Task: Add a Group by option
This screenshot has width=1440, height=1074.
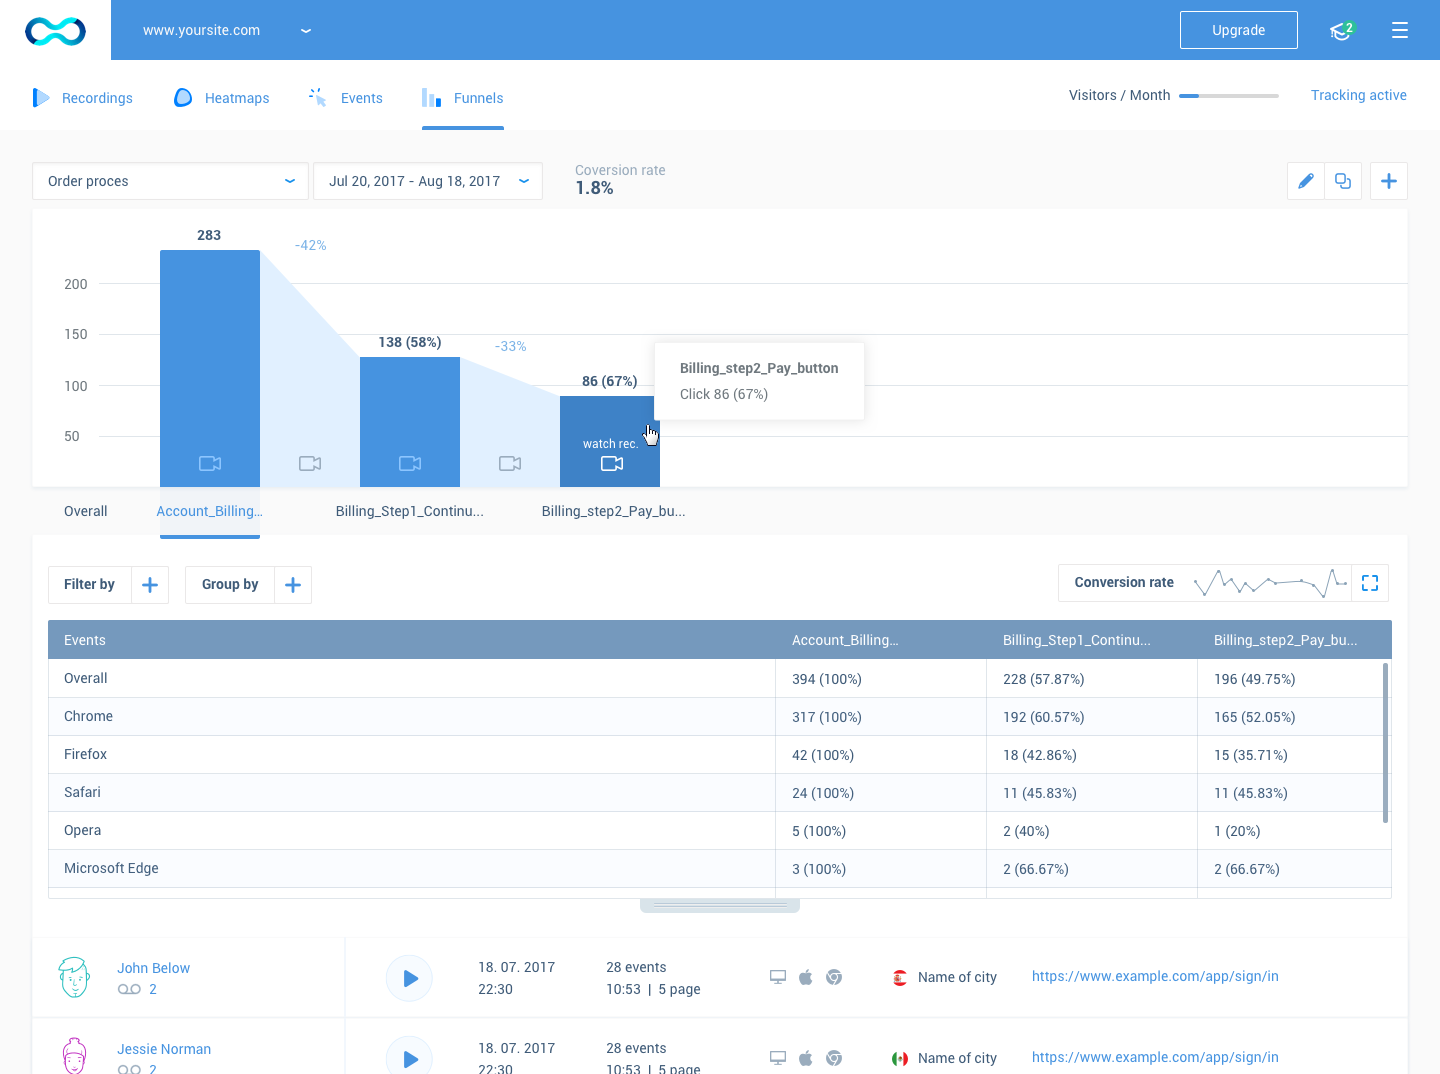Action: [x=293, y=585]
